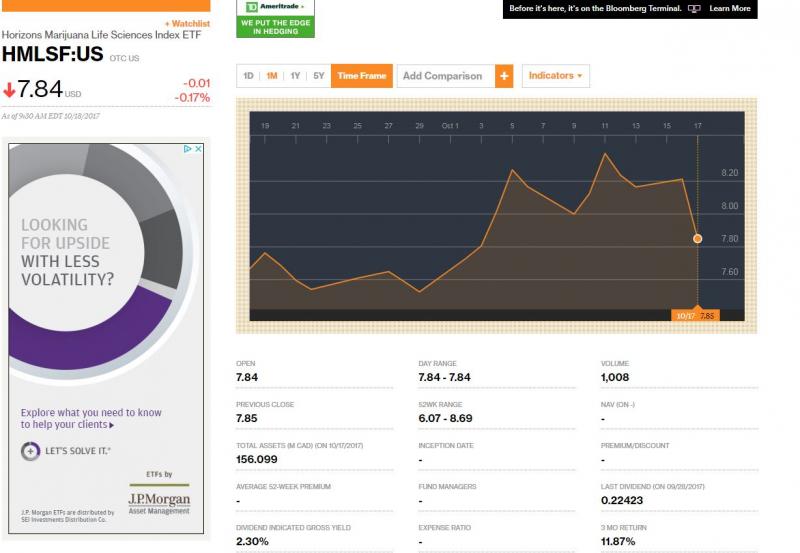Click the red down-arrow price indicator
Image resolution: width=800 pixels, height=553 pixels.
coord(9,90)
